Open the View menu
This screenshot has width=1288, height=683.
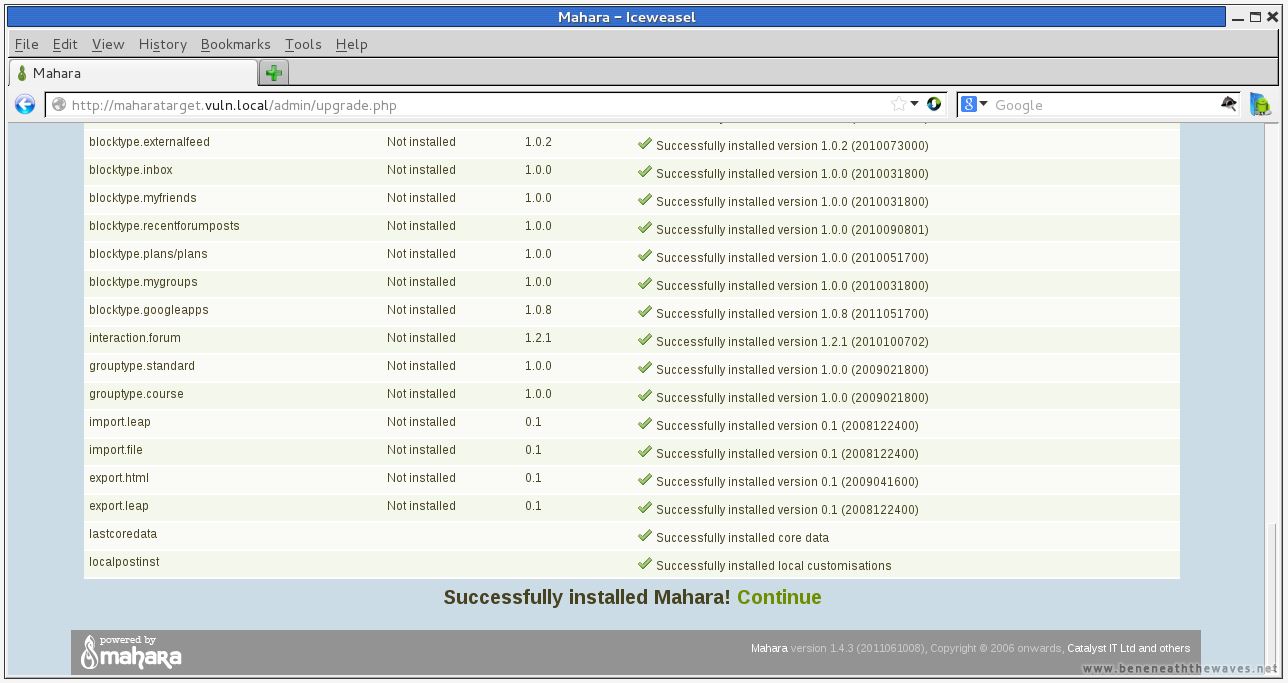(x=108, y=44)
